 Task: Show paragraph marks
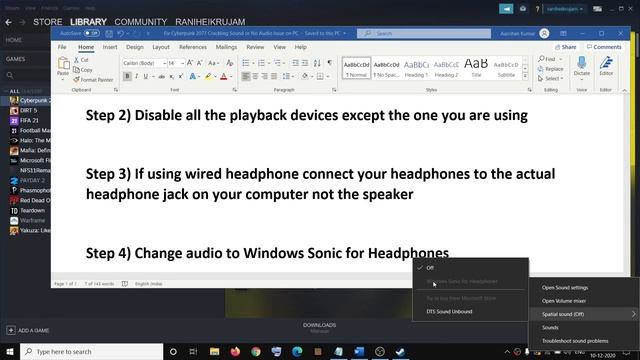point(329,63)
